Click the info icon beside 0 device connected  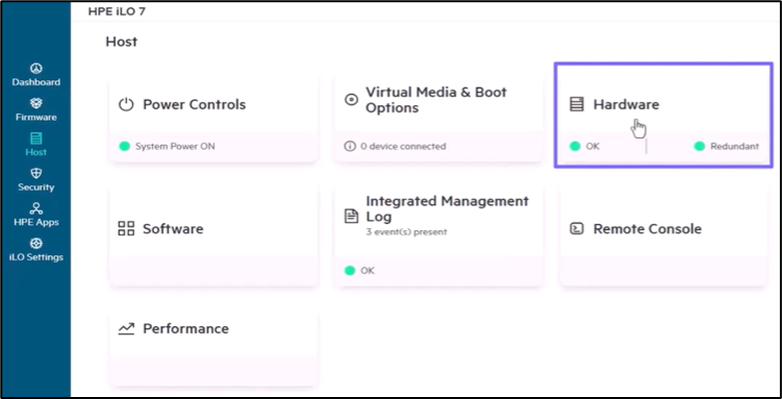(350, 146)
